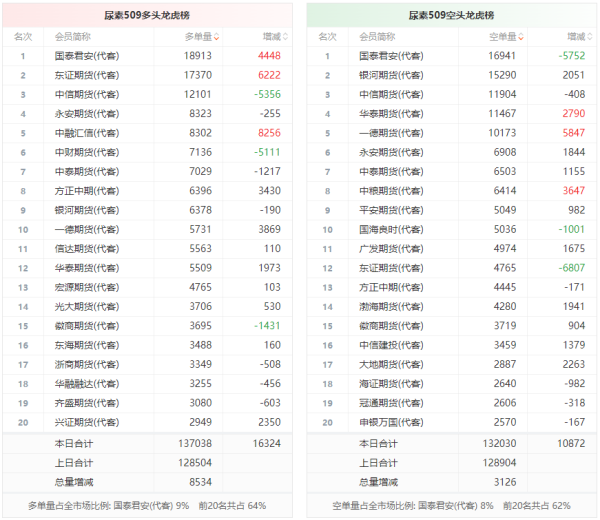Image resolution: width=600 pixels, height=520 pixels.
Task: Select 大地期货(代客) row name
Action: click(391, 364)
